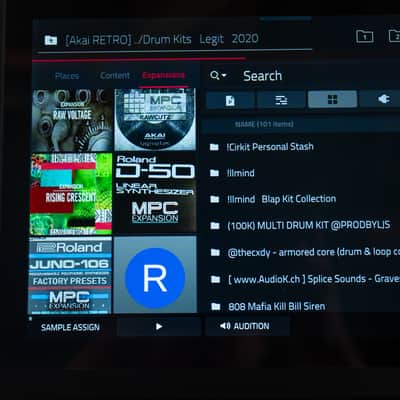
Task: Switch to the Content tab
Action: coord(115,75)
